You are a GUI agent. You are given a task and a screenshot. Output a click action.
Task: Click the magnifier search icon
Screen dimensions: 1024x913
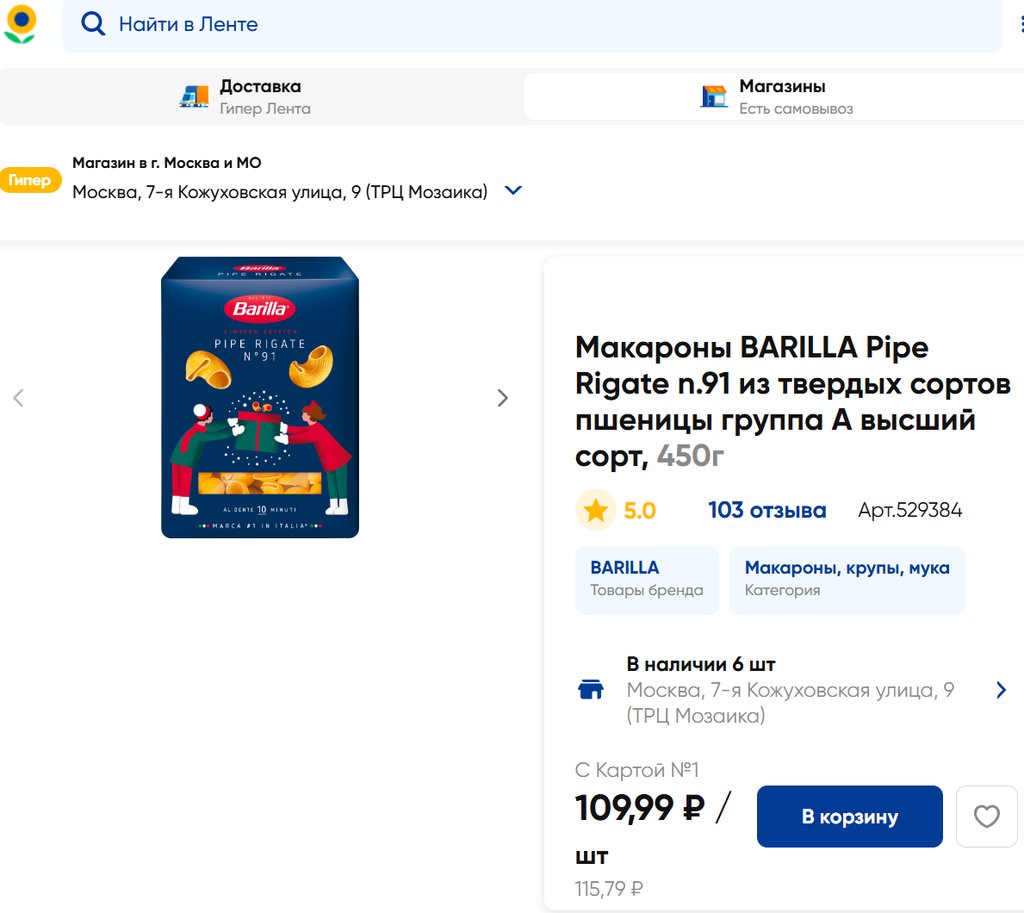(93, 24)
